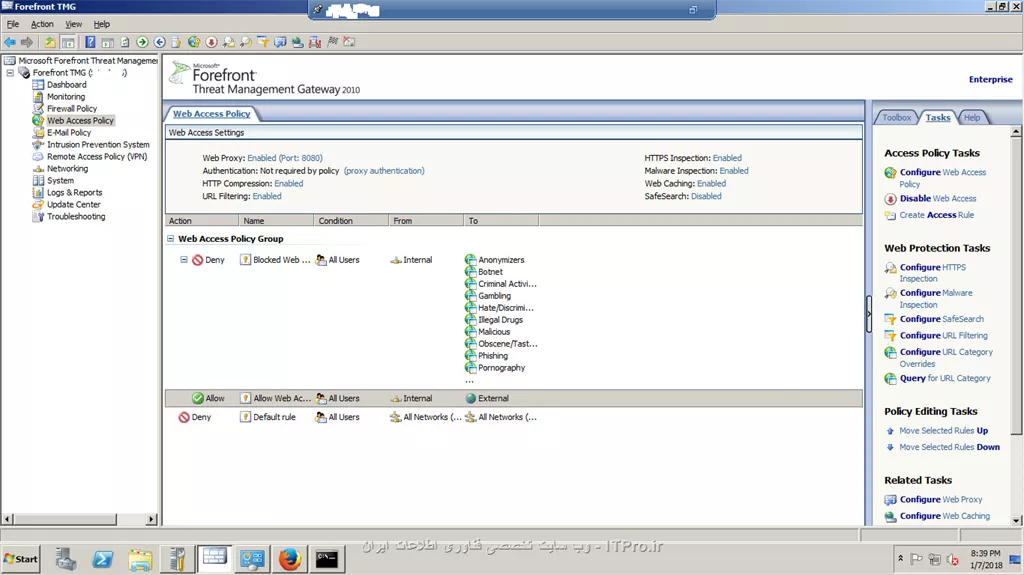Click the Name column header
The width and height of the screenshot is (1024, 575).
coord(276,221)
